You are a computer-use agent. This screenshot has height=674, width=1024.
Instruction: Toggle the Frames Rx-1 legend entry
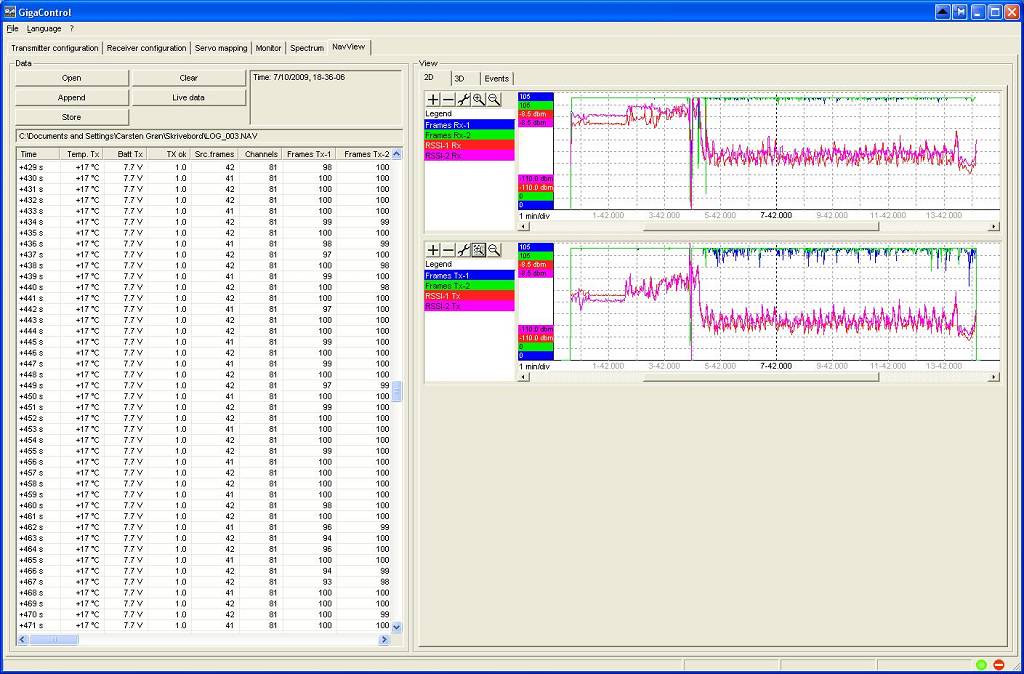coord(469,125)
